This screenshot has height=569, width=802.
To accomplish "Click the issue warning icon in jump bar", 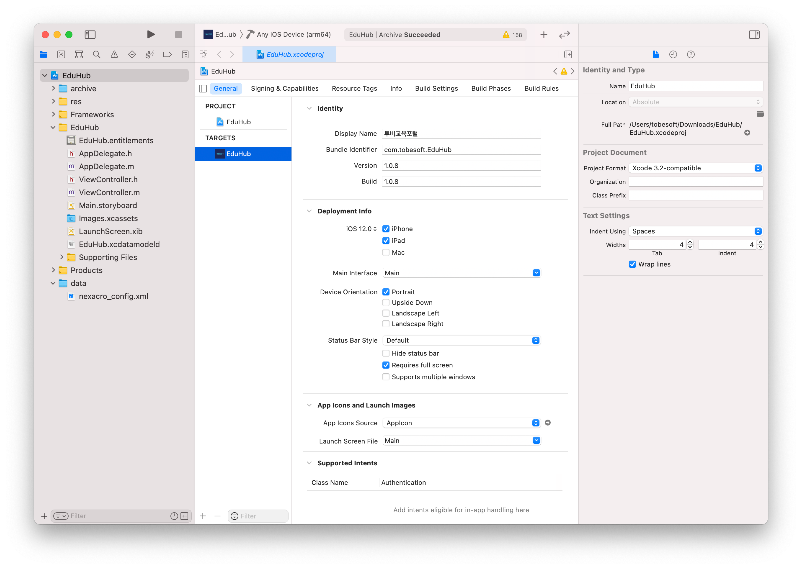I will 564,72.
